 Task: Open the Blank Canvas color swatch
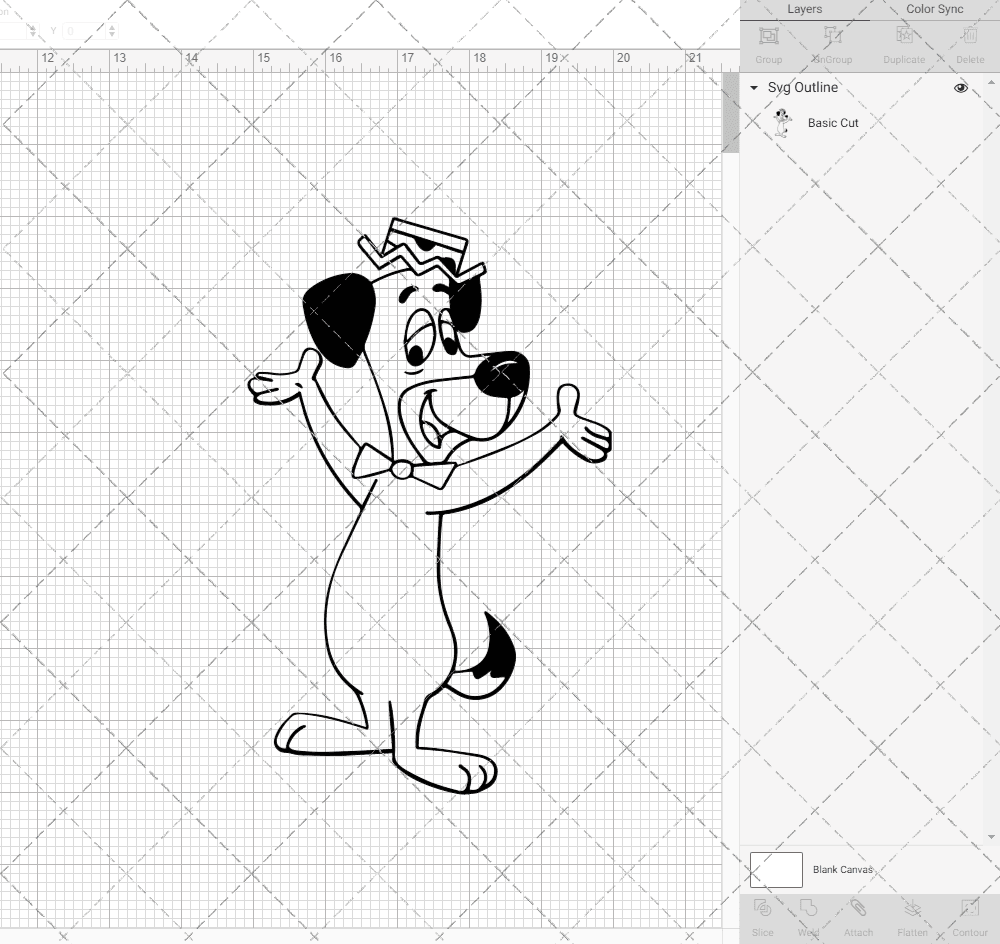click(776, 869)
